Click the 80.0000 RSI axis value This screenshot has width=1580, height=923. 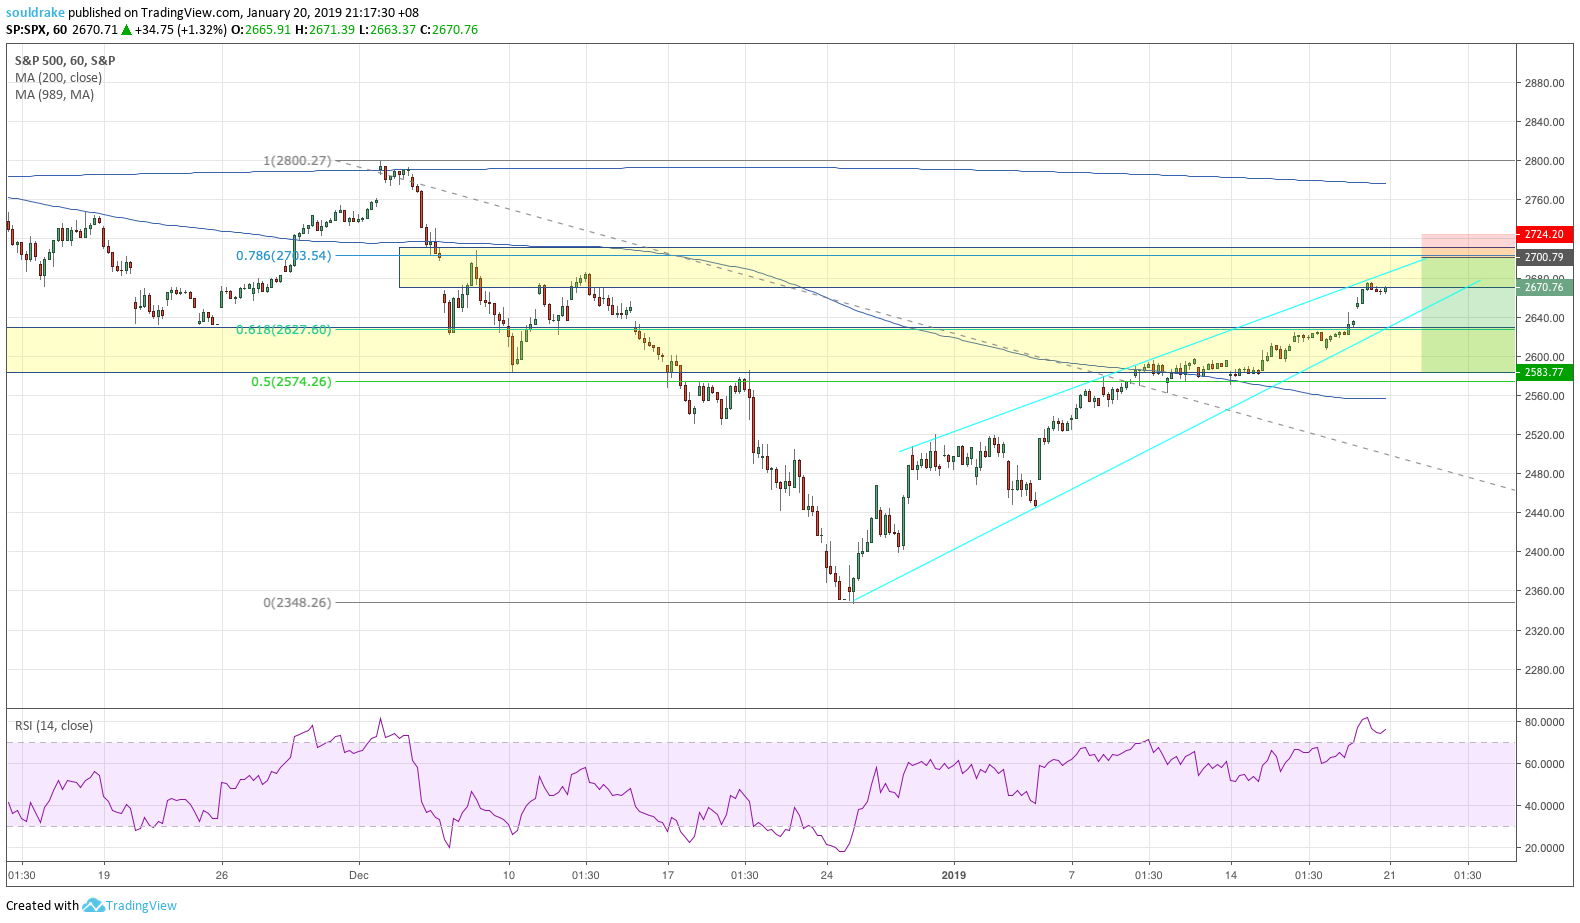point(1545,722)
